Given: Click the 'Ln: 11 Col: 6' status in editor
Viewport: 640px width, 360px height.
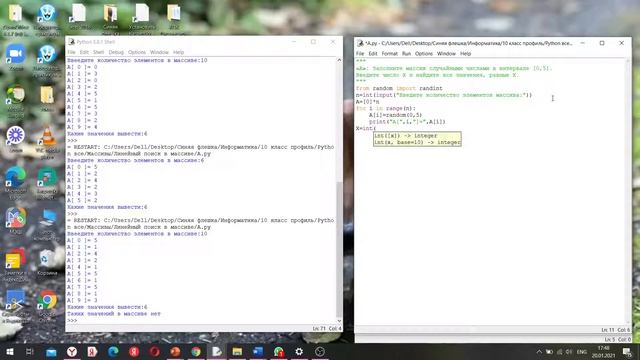Looking at the screenshot, I should click(615, 330).
